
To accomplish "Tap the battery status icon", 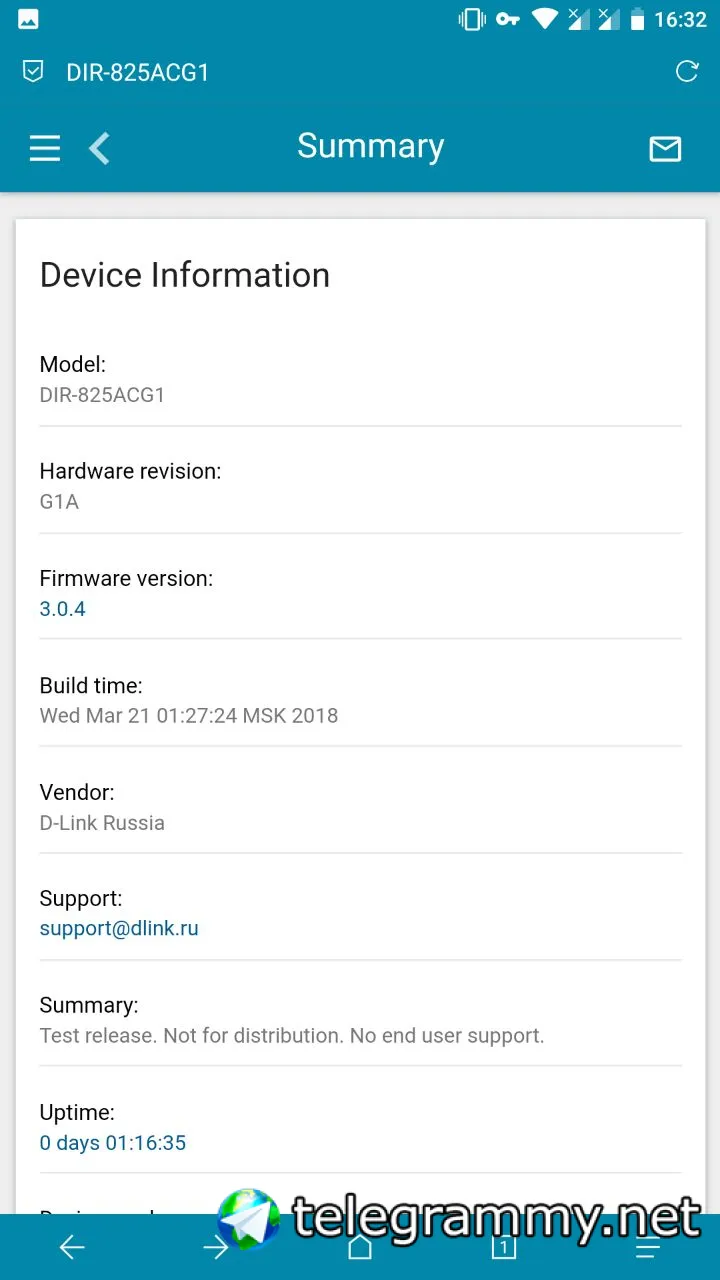I will click(x=637, y=19).
